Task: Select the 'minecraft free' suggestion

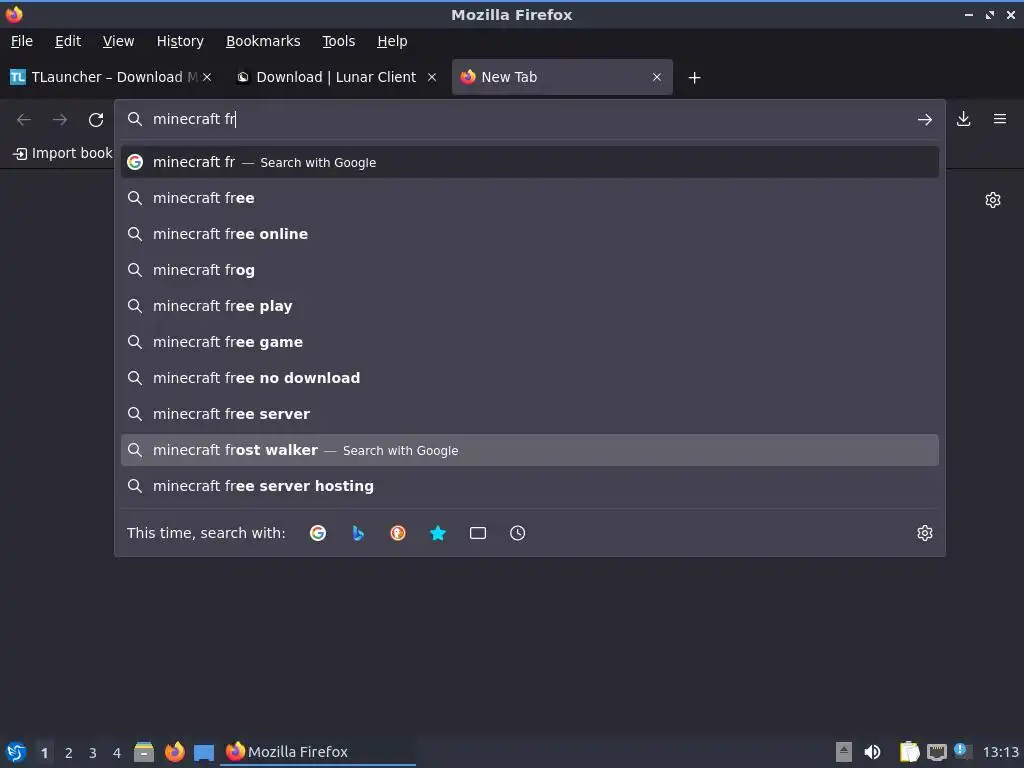Action: pos(530,198)
